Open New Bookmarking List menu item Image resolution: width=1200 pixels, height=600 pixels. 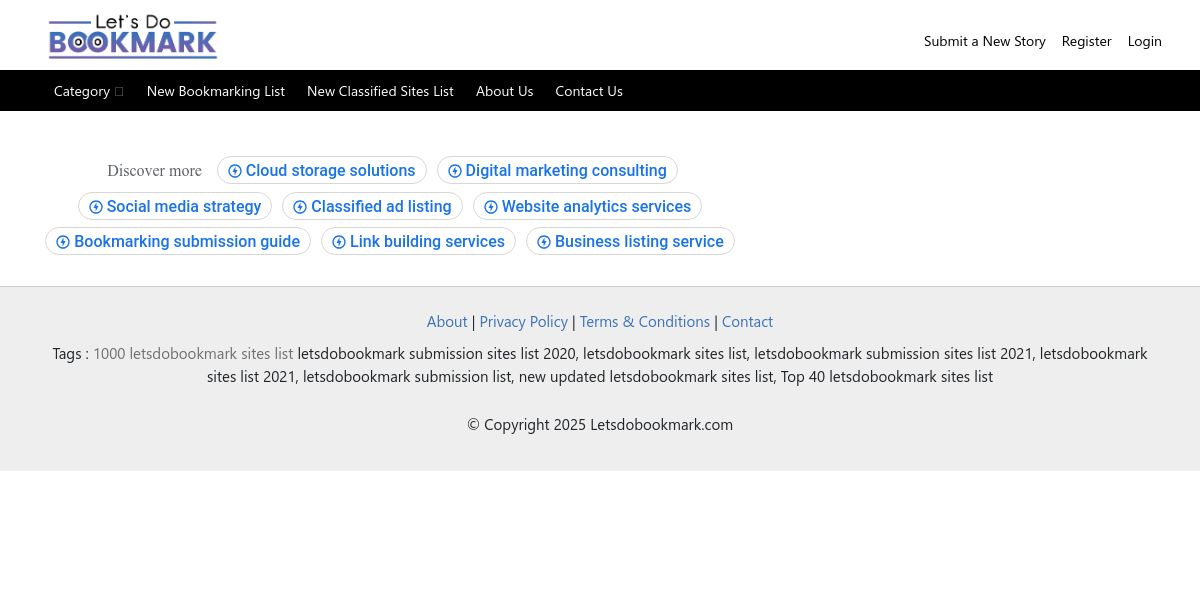tap(216, 91)
